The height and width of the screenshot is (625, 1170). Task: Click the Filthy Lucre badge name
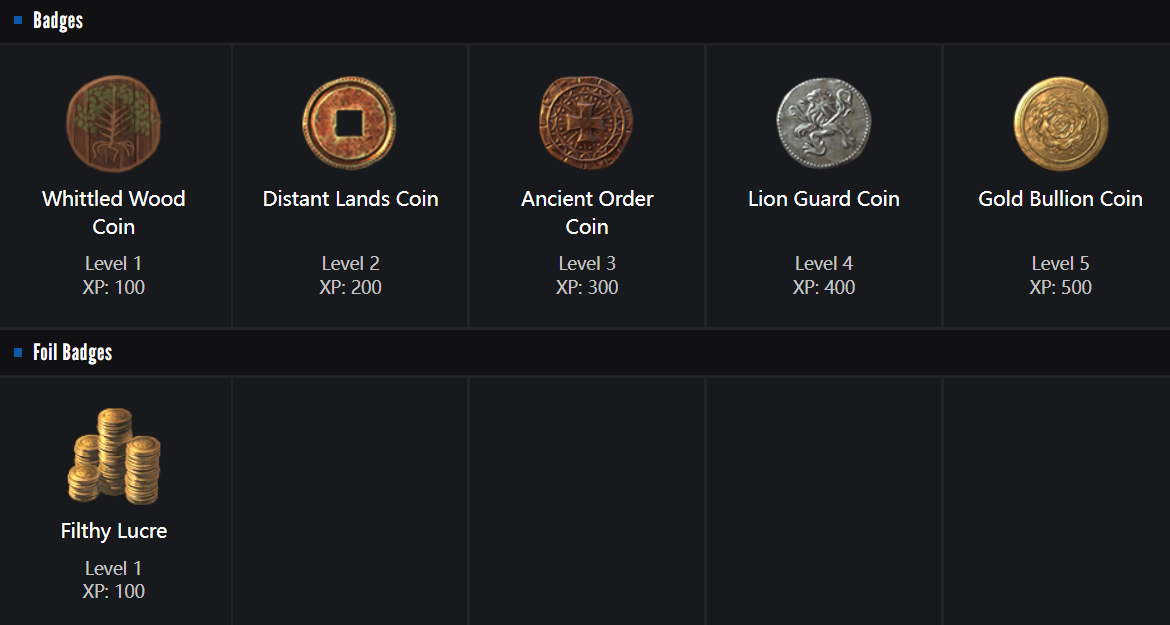(113, 531)
